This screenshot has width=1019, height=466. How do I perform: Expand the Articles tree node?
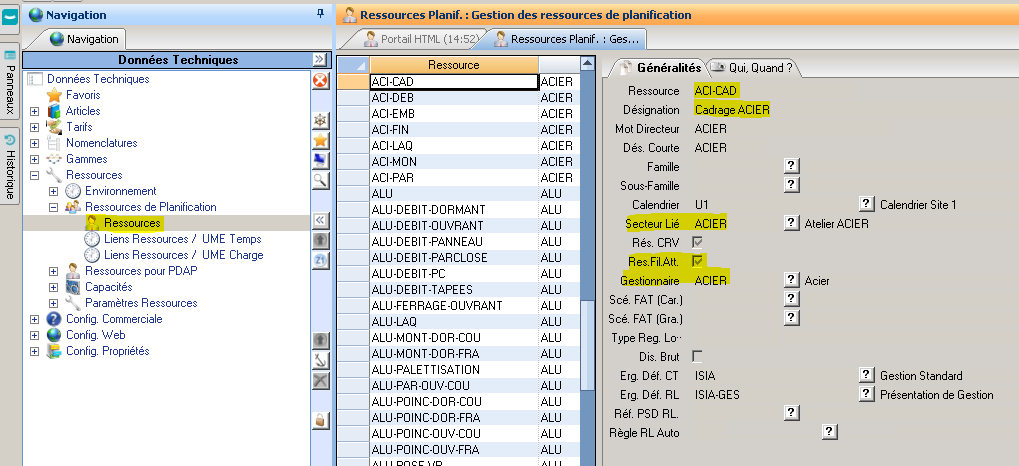click(x=35, y=111)
